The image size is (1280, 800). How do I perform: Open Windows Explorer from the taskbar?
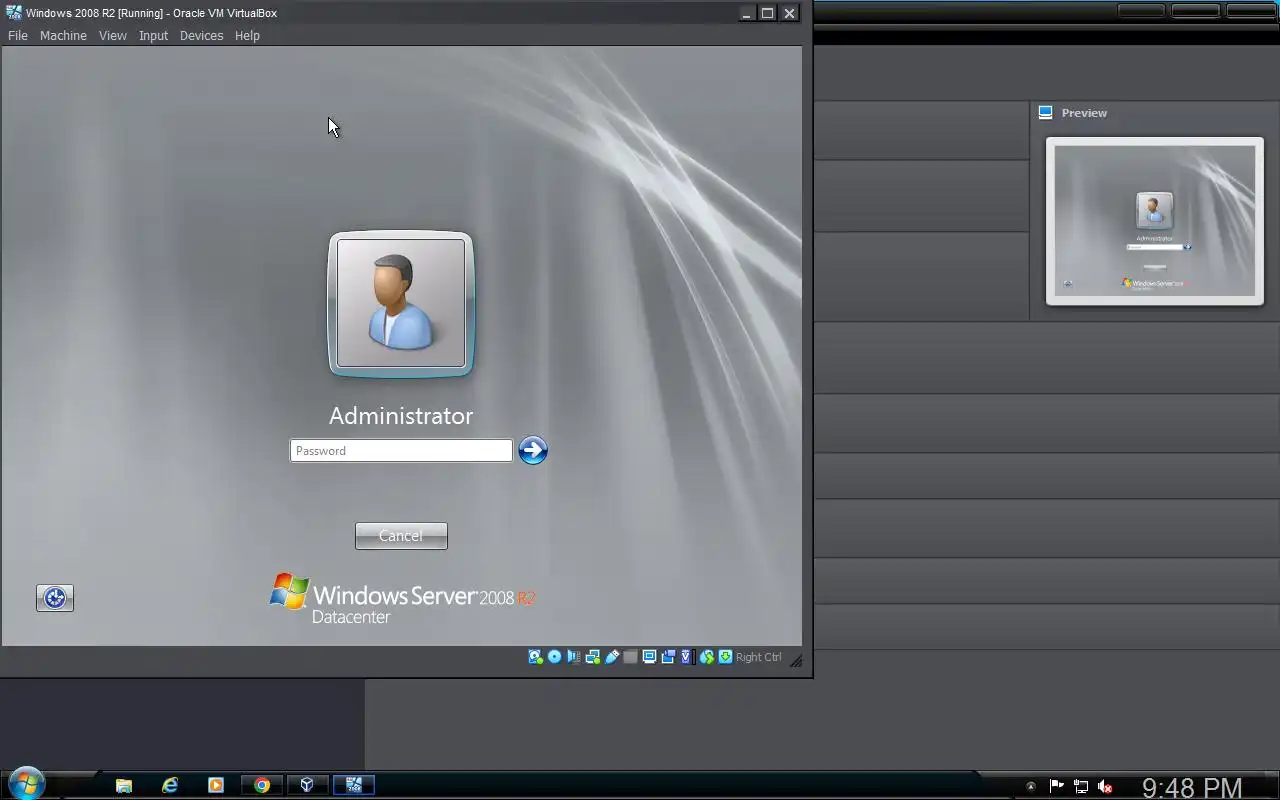pos(124,785)
